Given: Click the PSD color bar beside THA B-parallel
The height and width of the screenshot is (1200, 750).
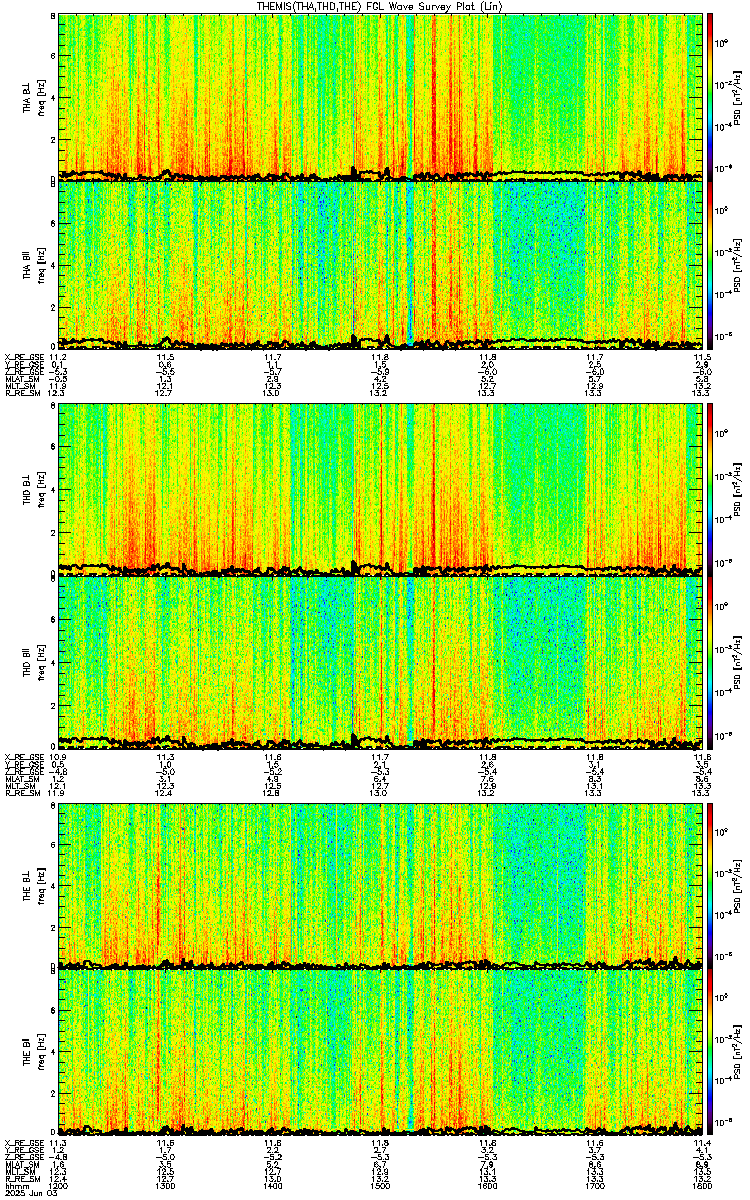Looking at the screenshot, I should click(x=710, y=264).
